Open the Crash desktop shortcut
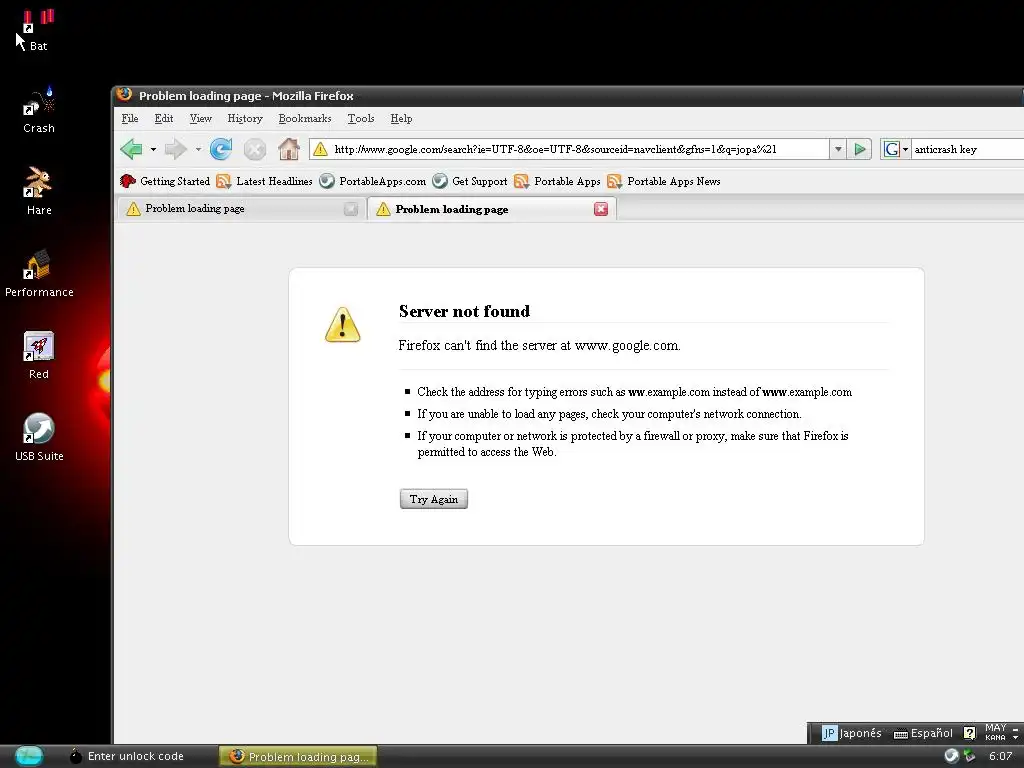The width and height of the screenshot is (1024, 768). [x=39, y=110]
